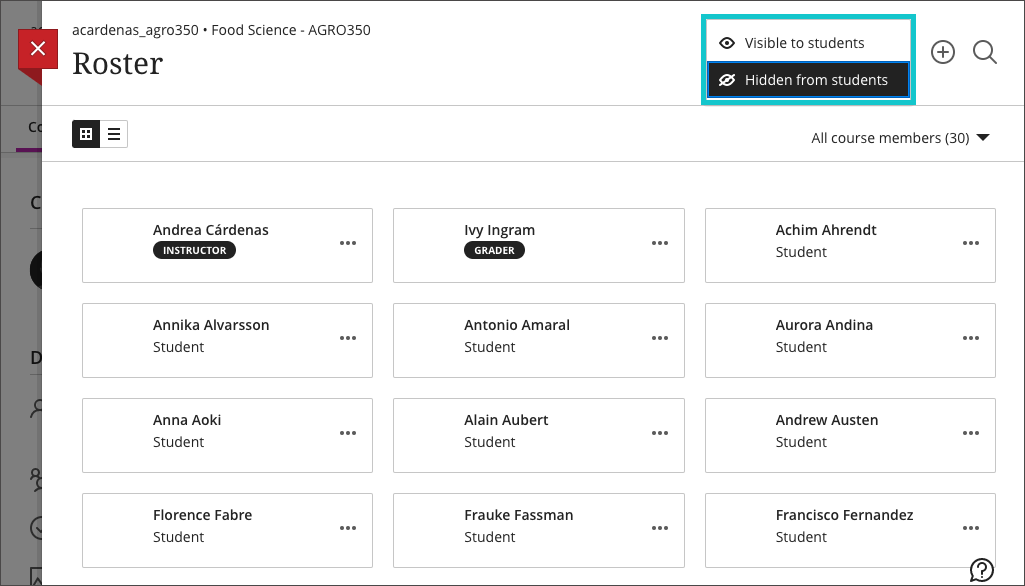Open the Antonio Amaral options menu
Image resolution: width=1025 pixels, height=586 pixels.
tap(660, 338)
